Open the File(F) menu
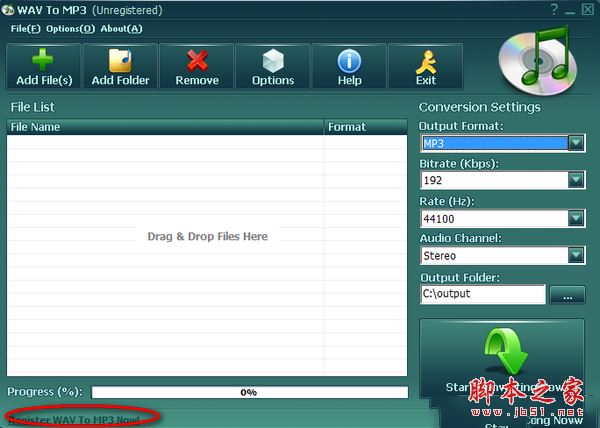The width and height of the screenshot is (600, 428). click(25, 29)
